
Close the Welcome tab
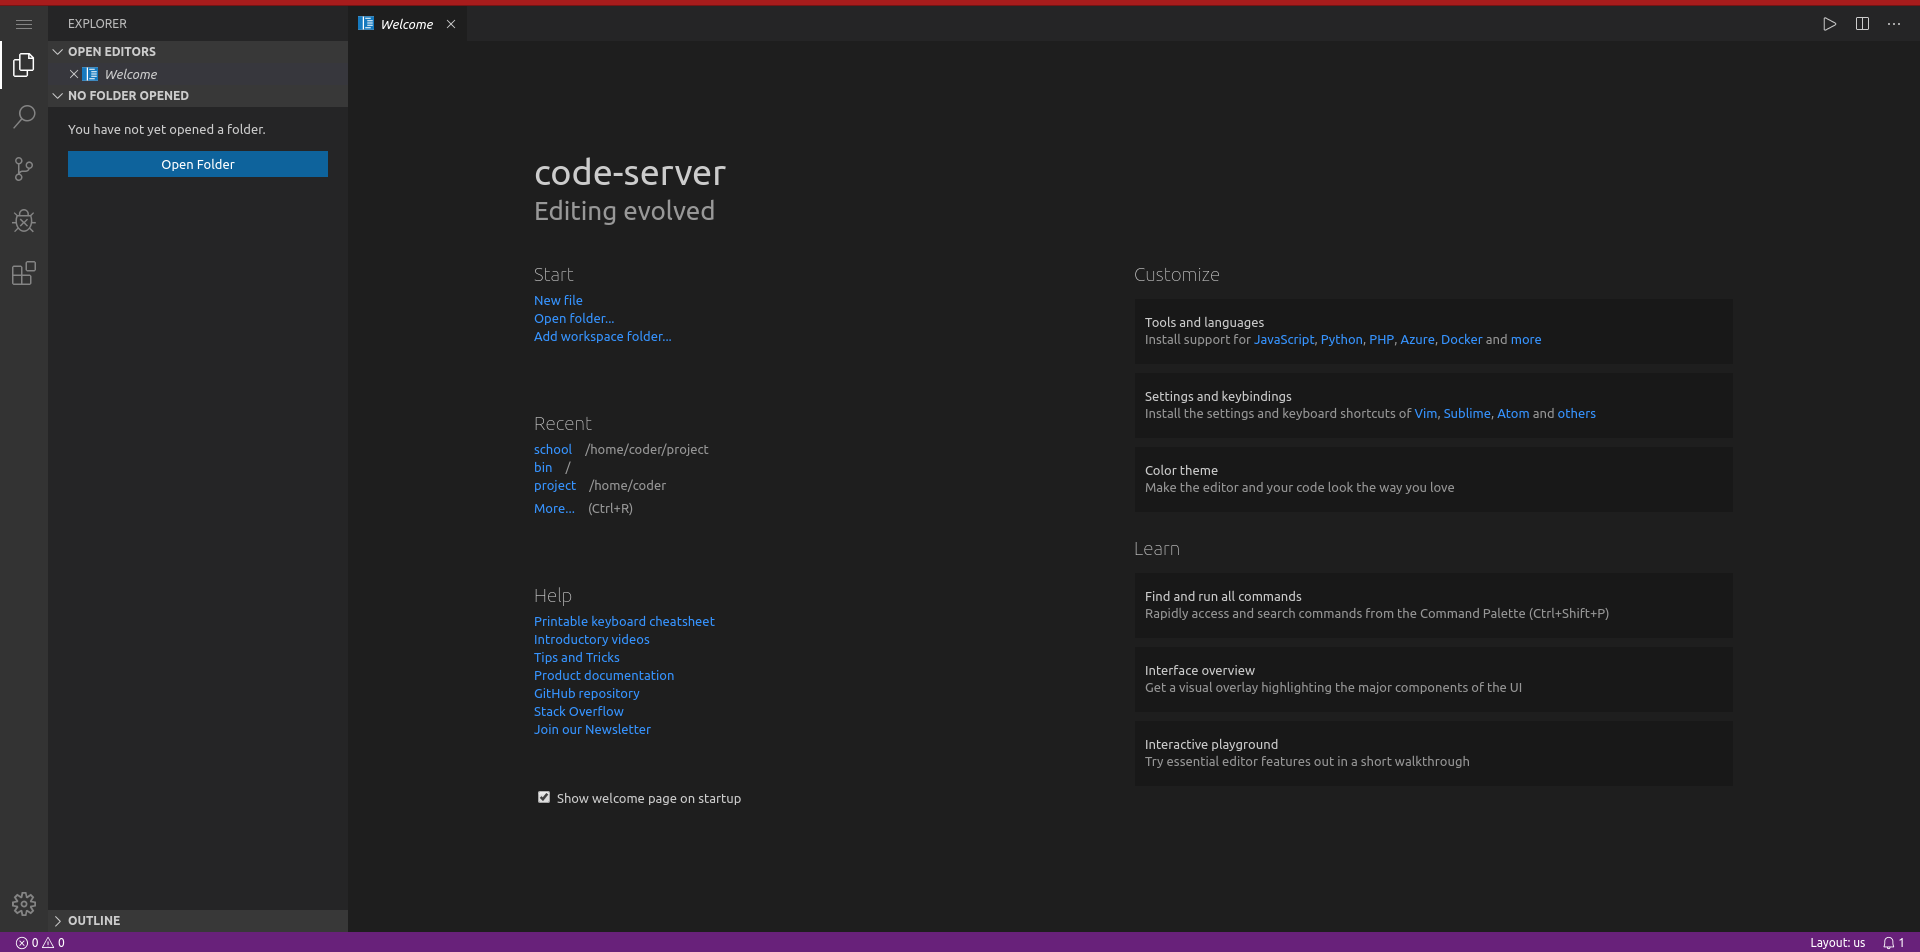click(451, 24)
